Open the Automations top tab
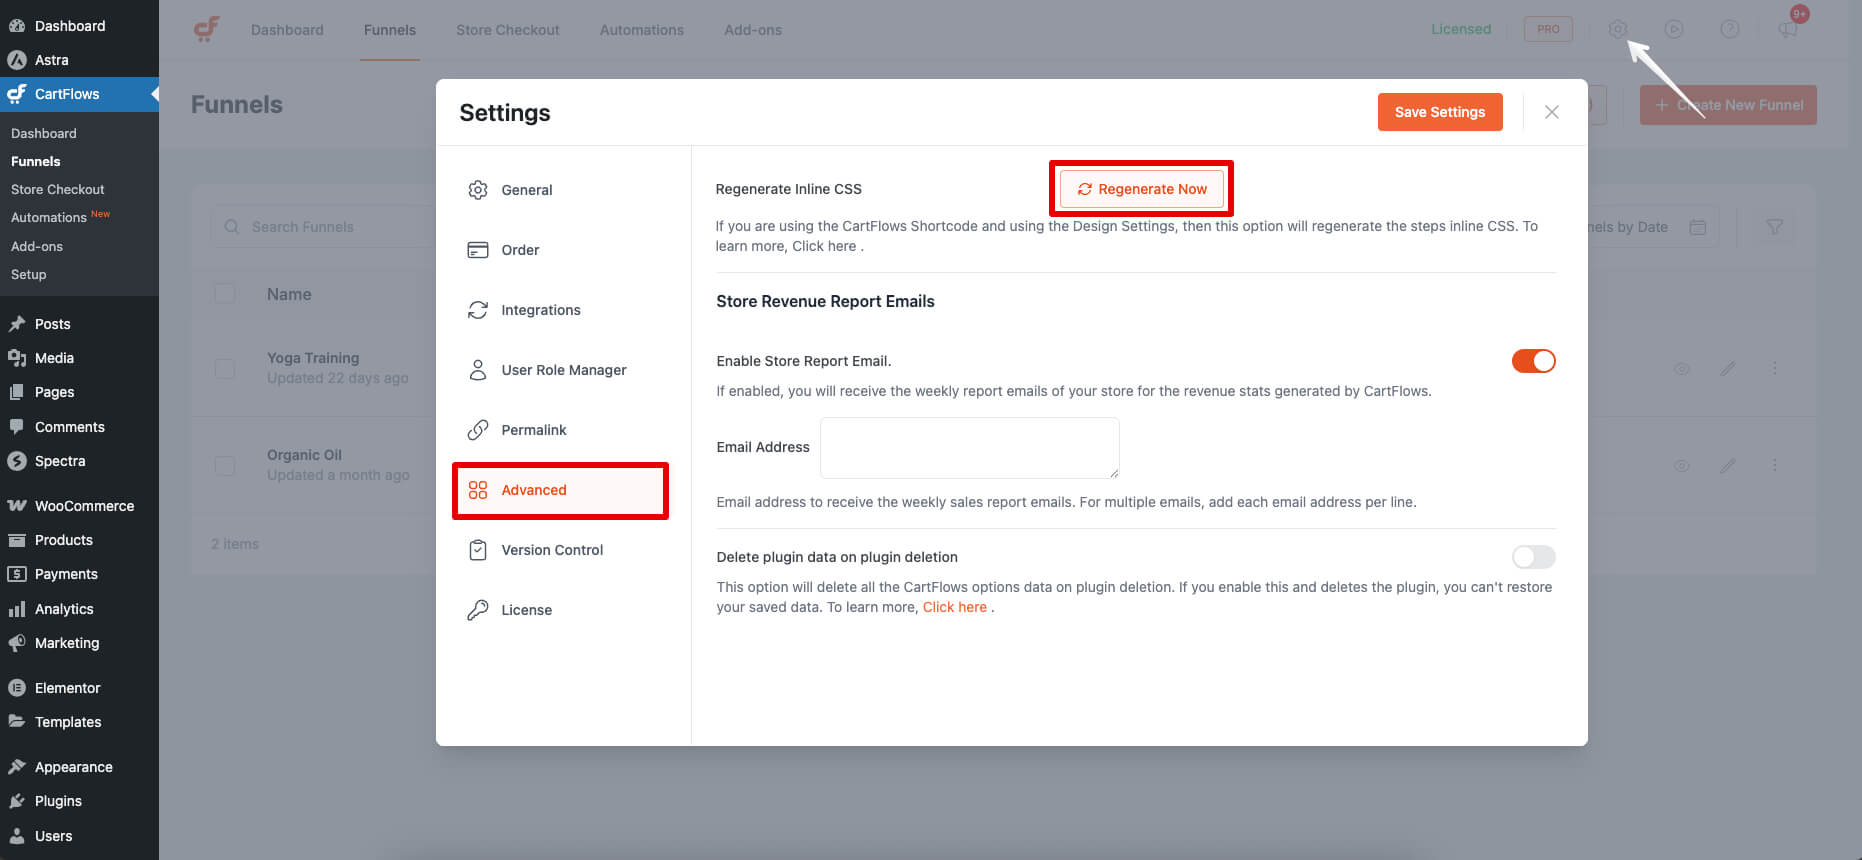1862x860 pixels. (x=642, y=30)
